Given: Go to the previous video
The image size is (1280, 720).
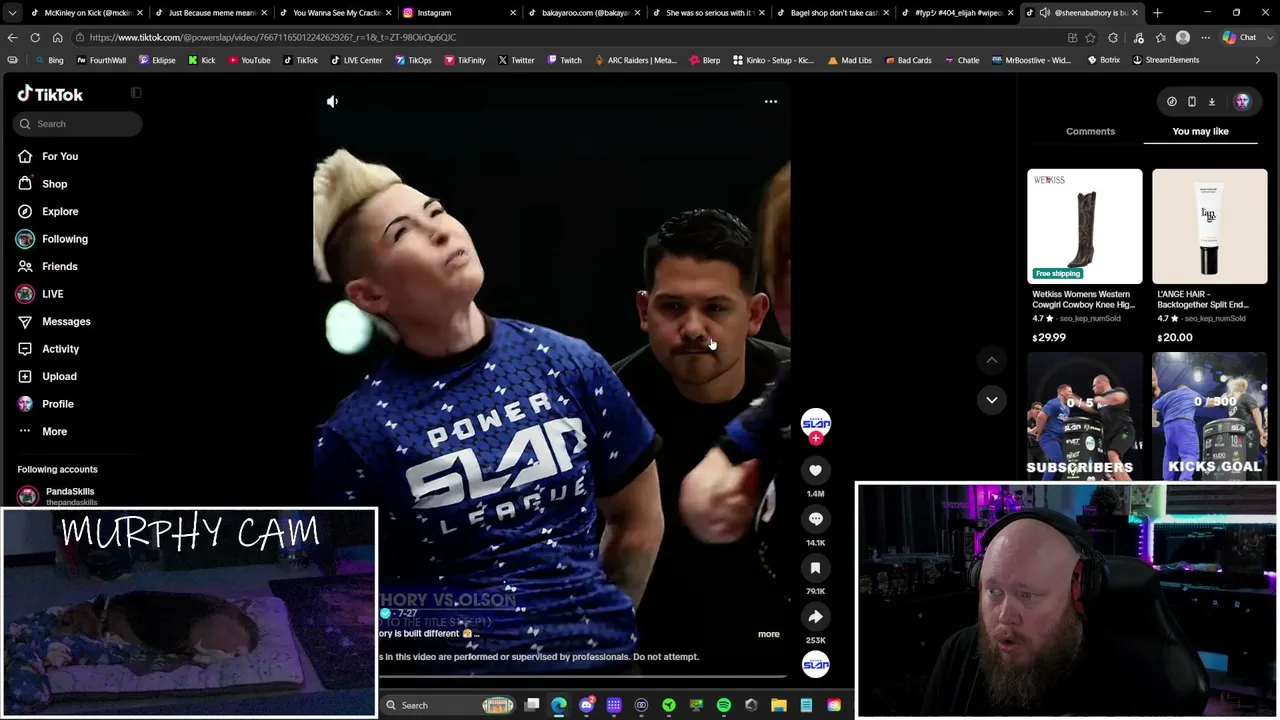Looking at the screenshot, I should (991, 360).
